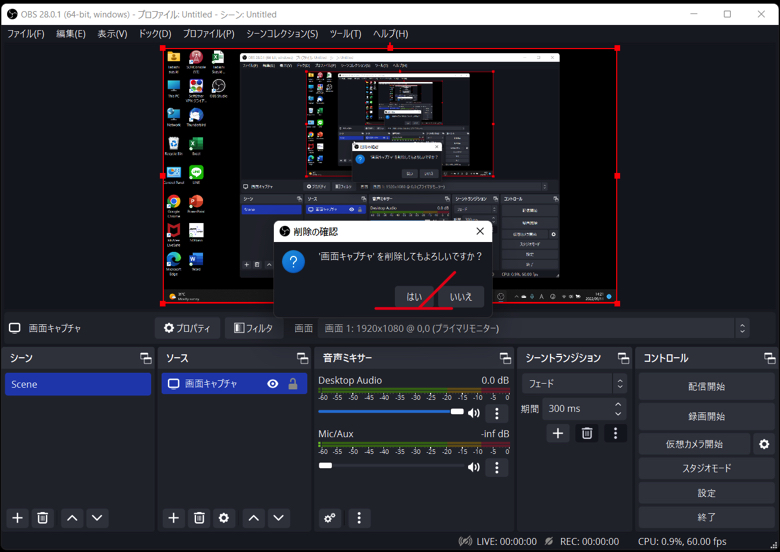Viewport: 780px width, 552px height.
Task: Click the CPU 0.9%, 60.00 fps status
Action: tap(682, 542)
